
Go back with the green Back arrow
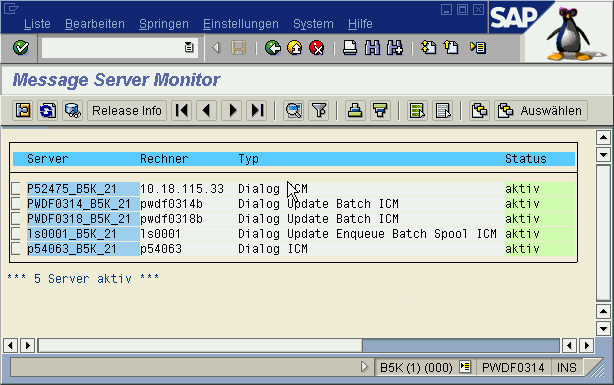(273, 48)
